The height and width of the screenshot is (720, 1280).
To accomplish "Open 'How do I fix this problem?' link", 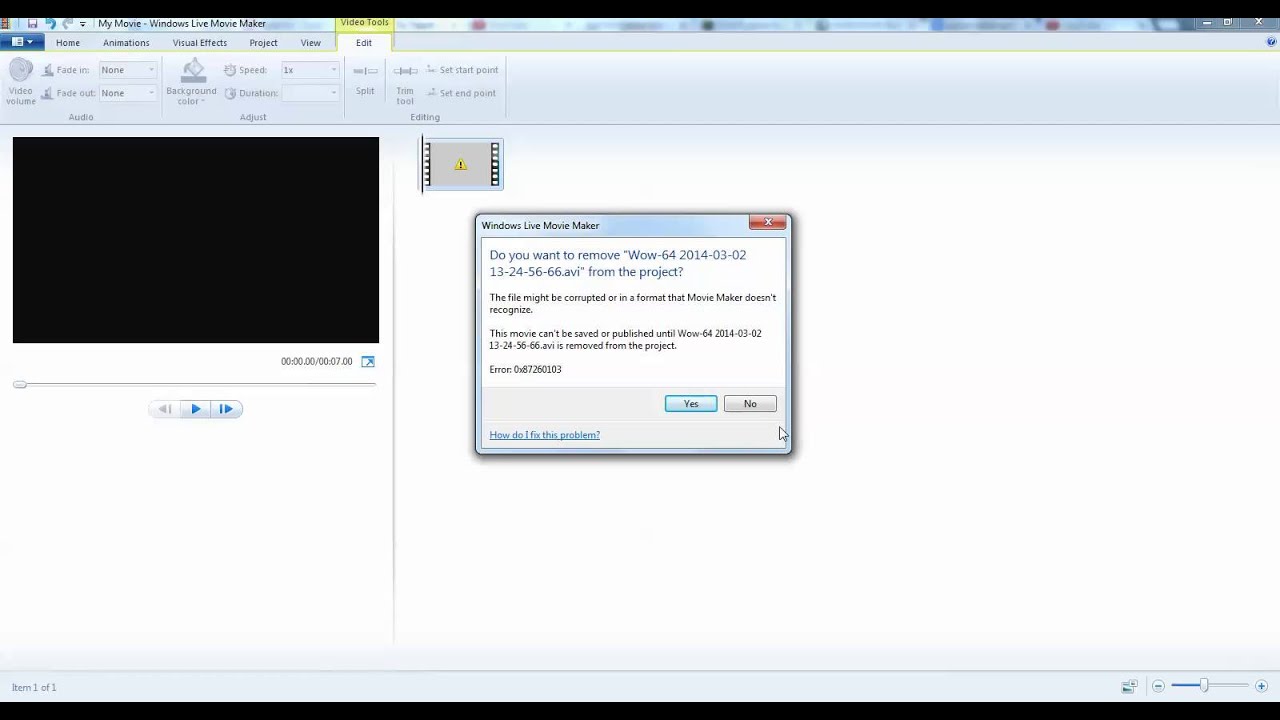I will [x=545, y=435].
